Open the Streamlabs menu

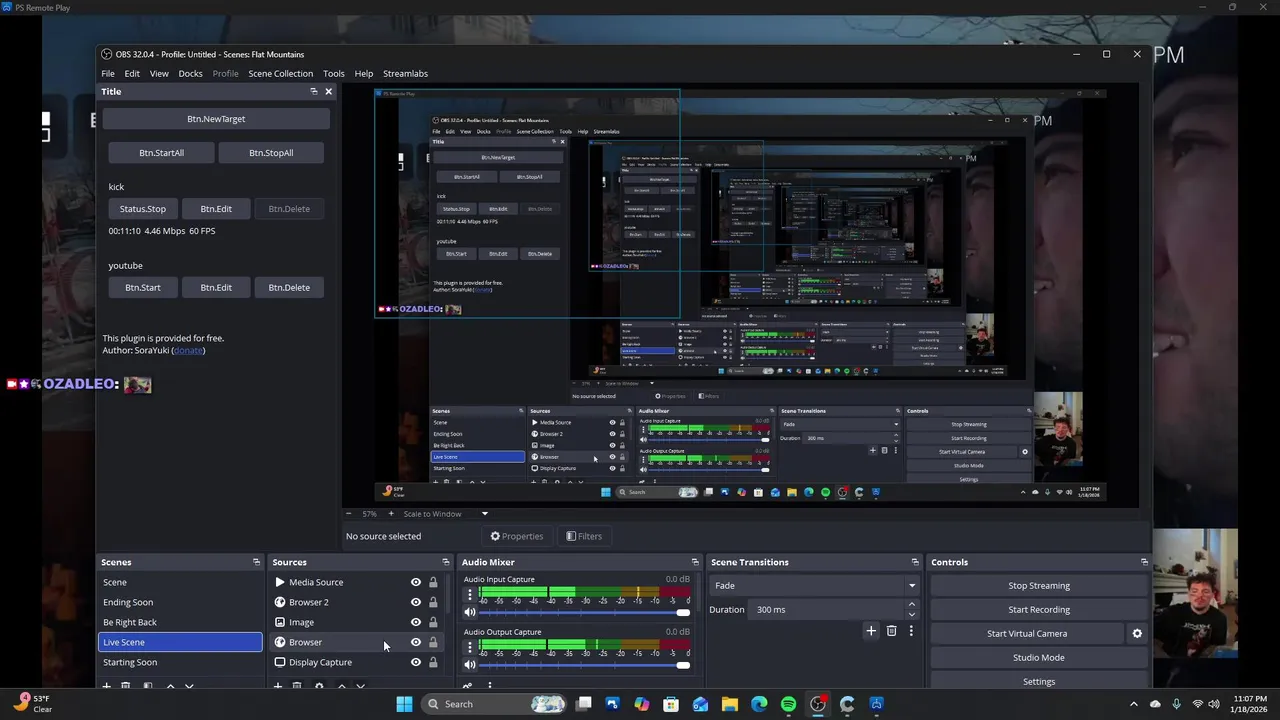pyautogui.click(x=405, y=73)
